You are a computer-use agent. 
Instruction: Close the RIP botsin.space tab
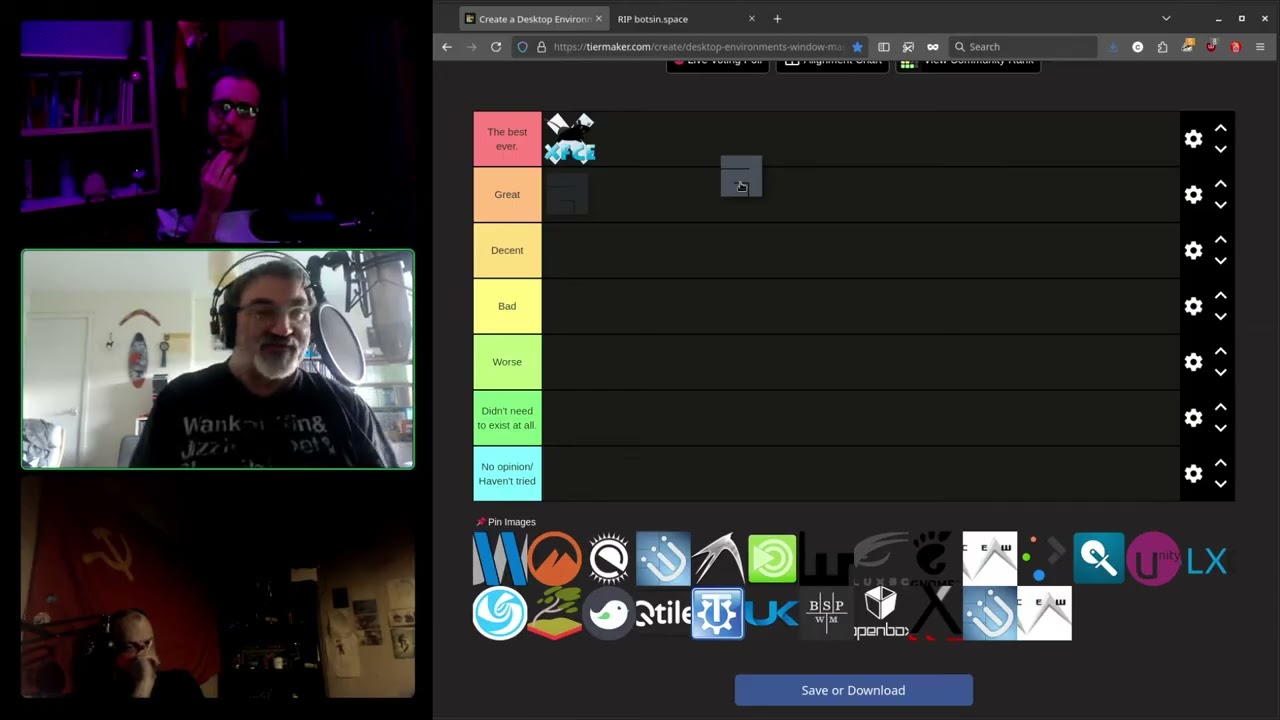(752, 19)
